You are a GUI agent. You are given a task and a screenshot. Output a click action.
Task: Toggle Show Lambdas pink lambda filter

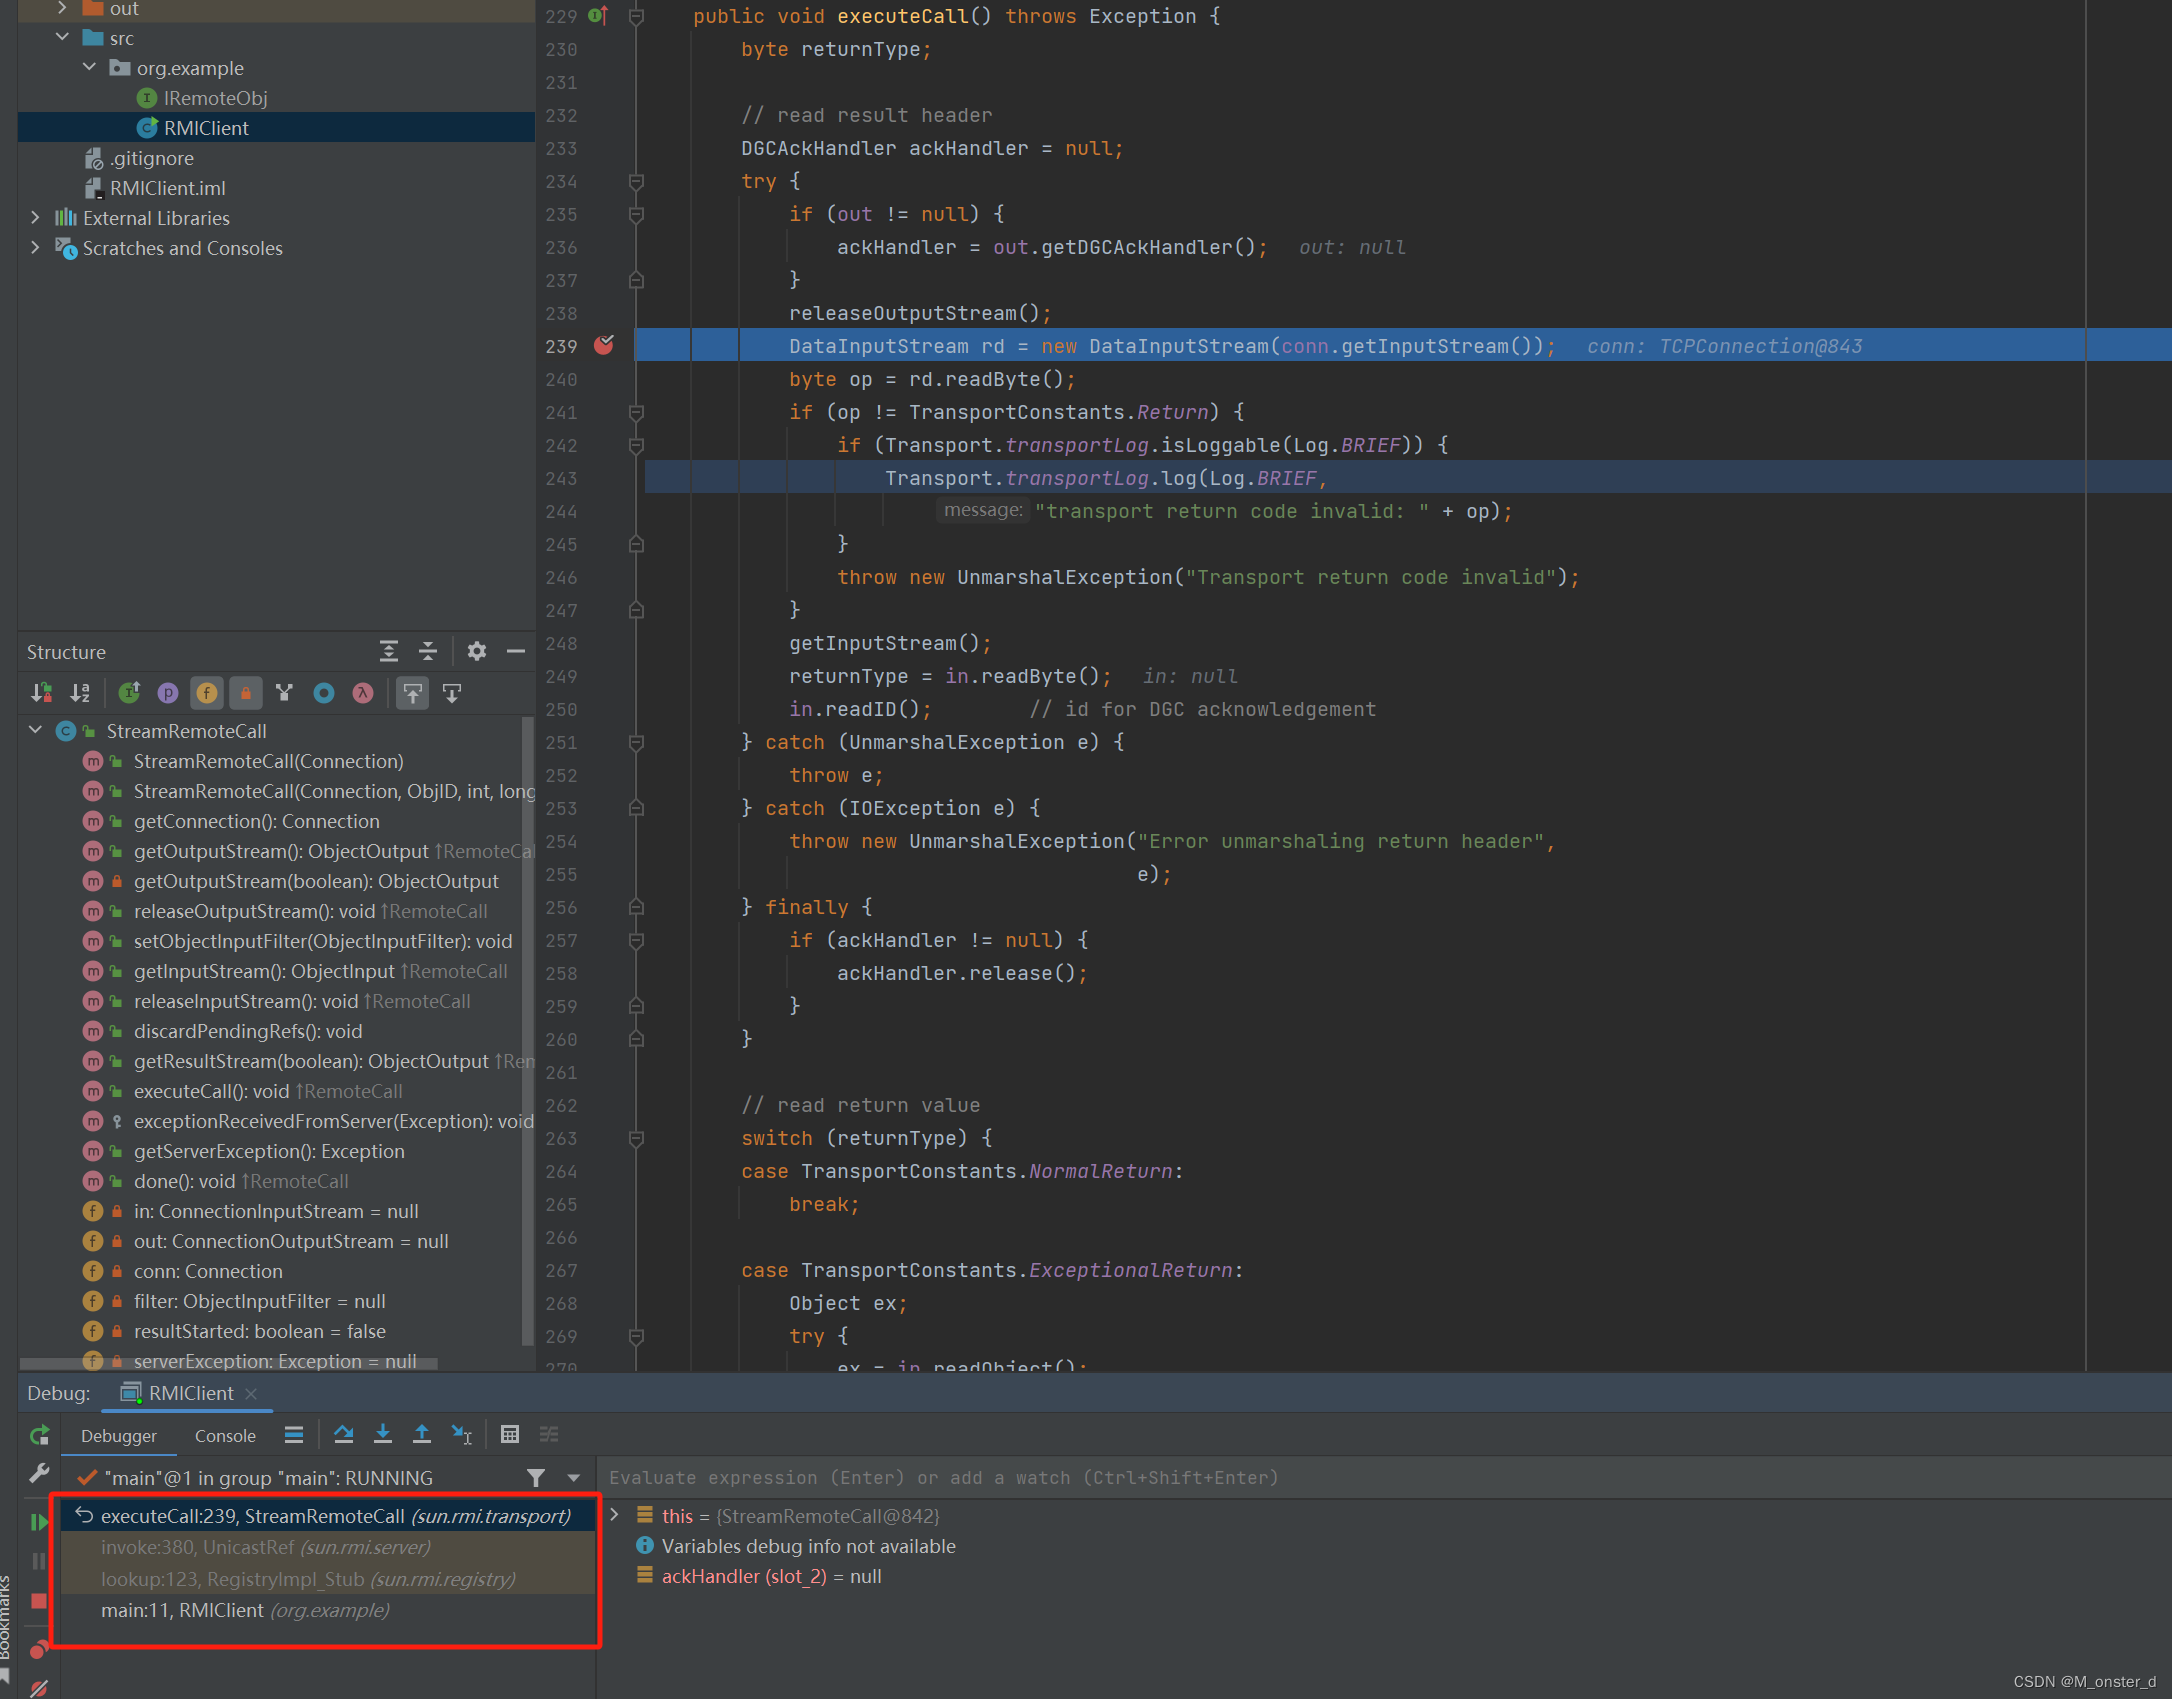click(x=363, y=692)
